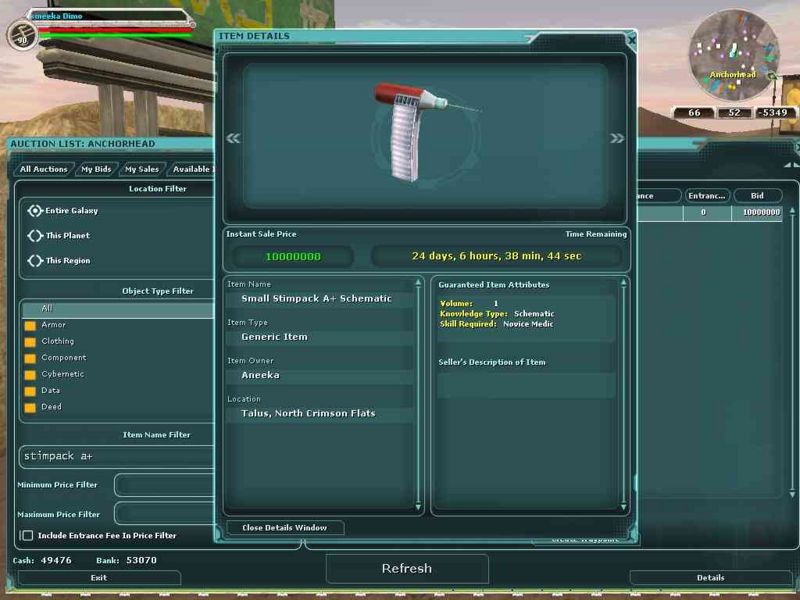800x600 pixels.
Task: Open the My Sales tab
Action: click(x=141, y=169)
